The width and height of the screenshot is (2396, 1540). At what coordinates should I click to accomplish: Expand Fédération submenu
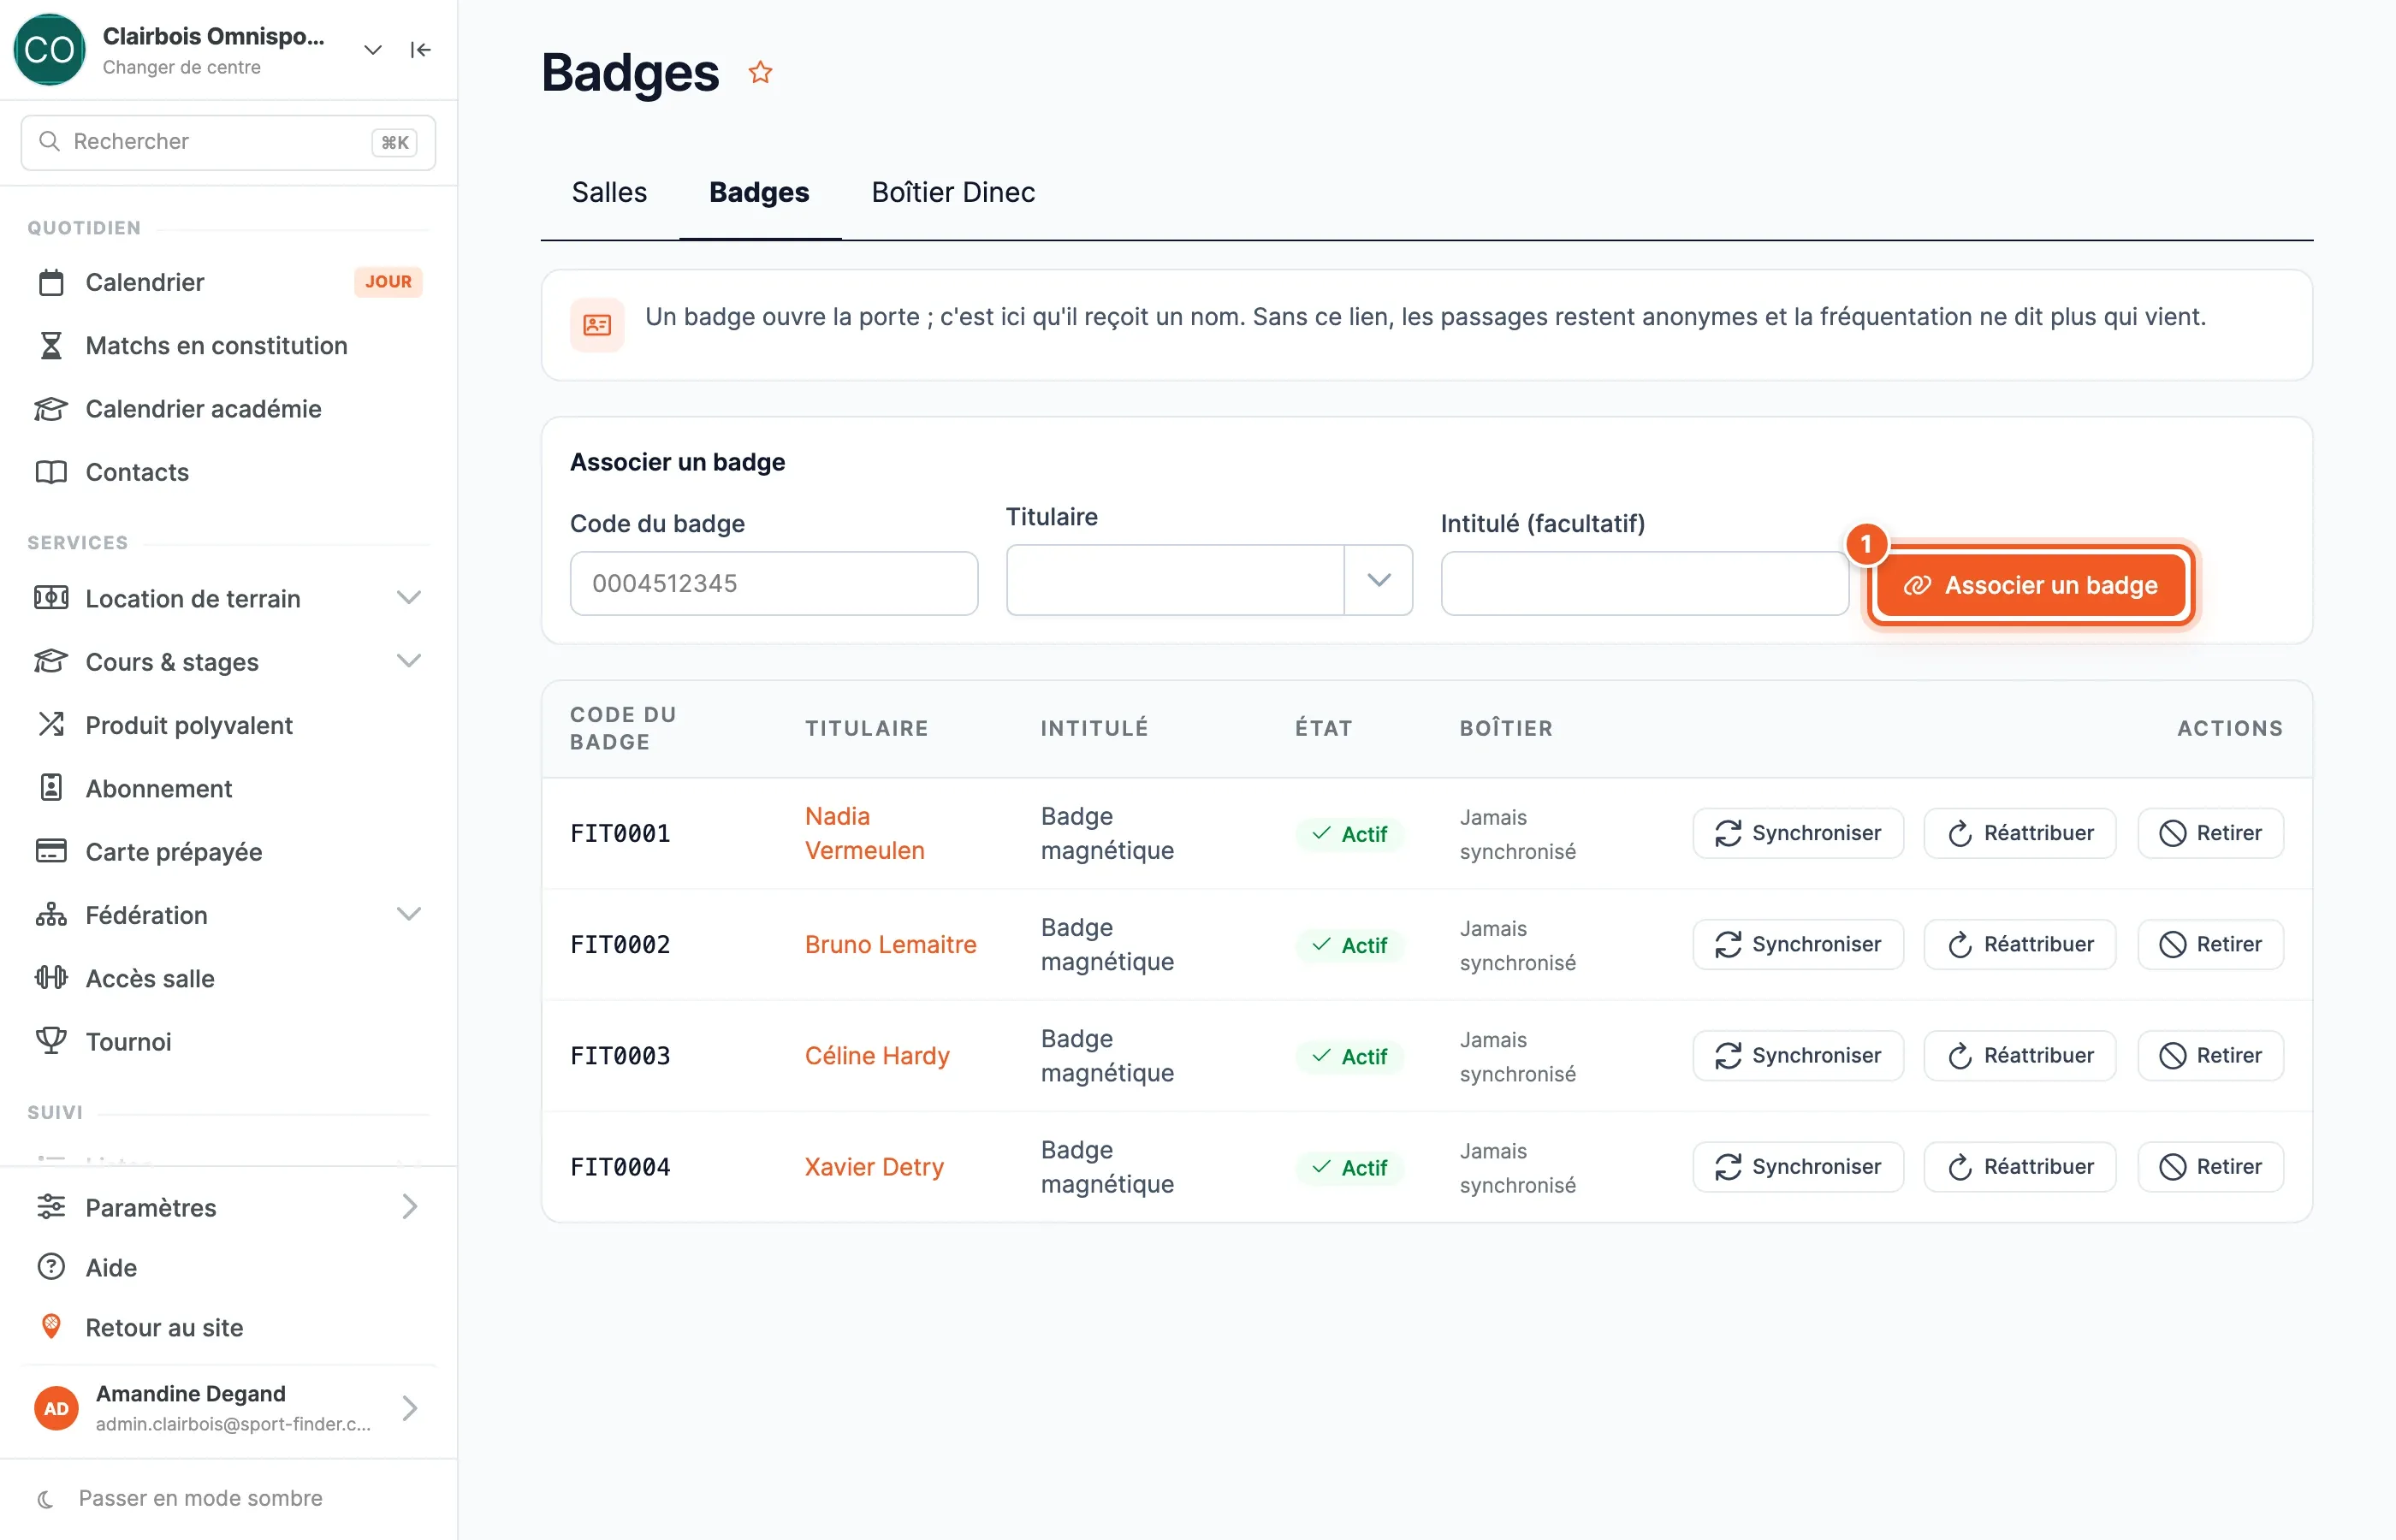(408, 914)
